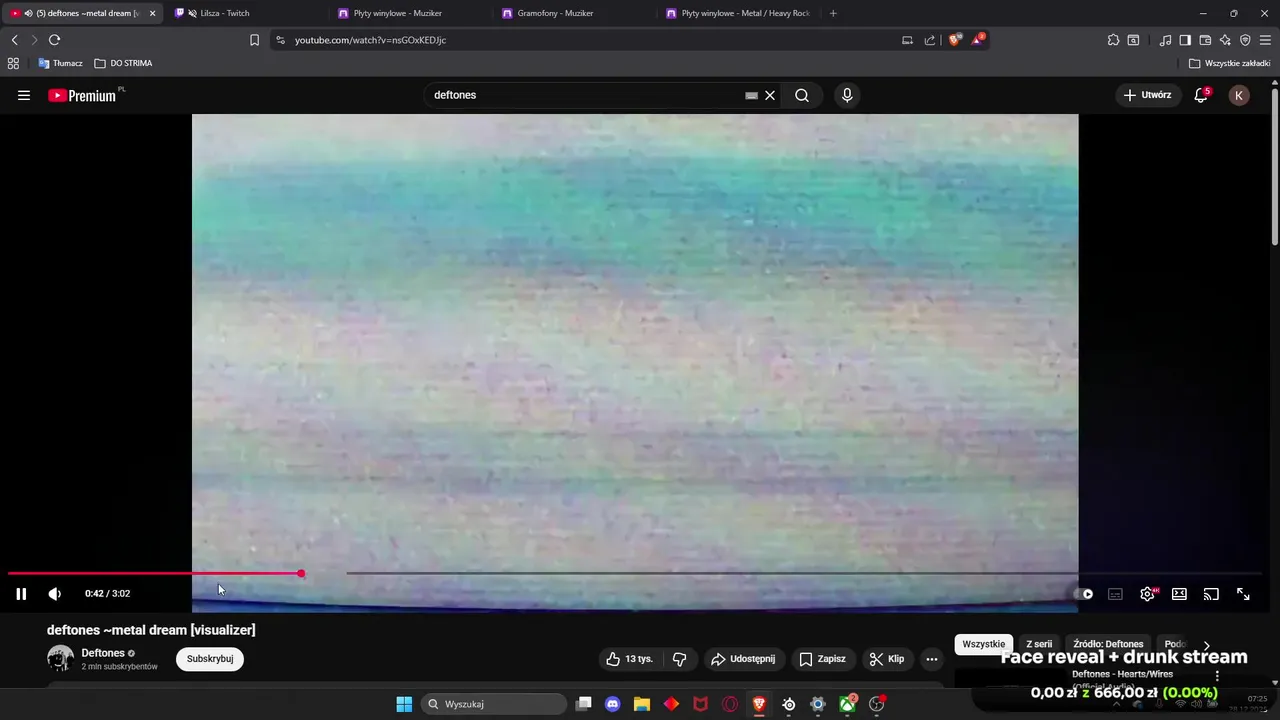Viewport: 1280px width, 720px height.
Task: Toggle the browser sidebar panel
Action: pyautogui.click(x=1185, y=40)
